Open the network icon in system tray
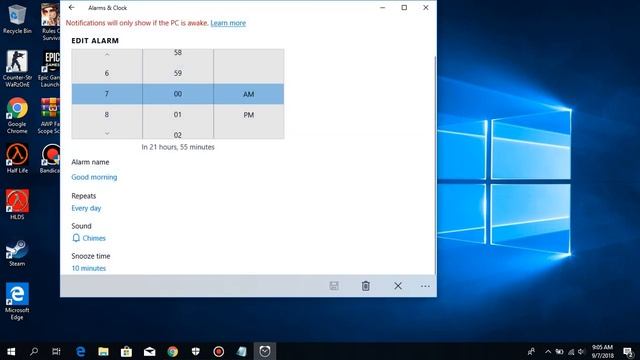The height and width of the screenshot is (360, 640). (571, 351)
